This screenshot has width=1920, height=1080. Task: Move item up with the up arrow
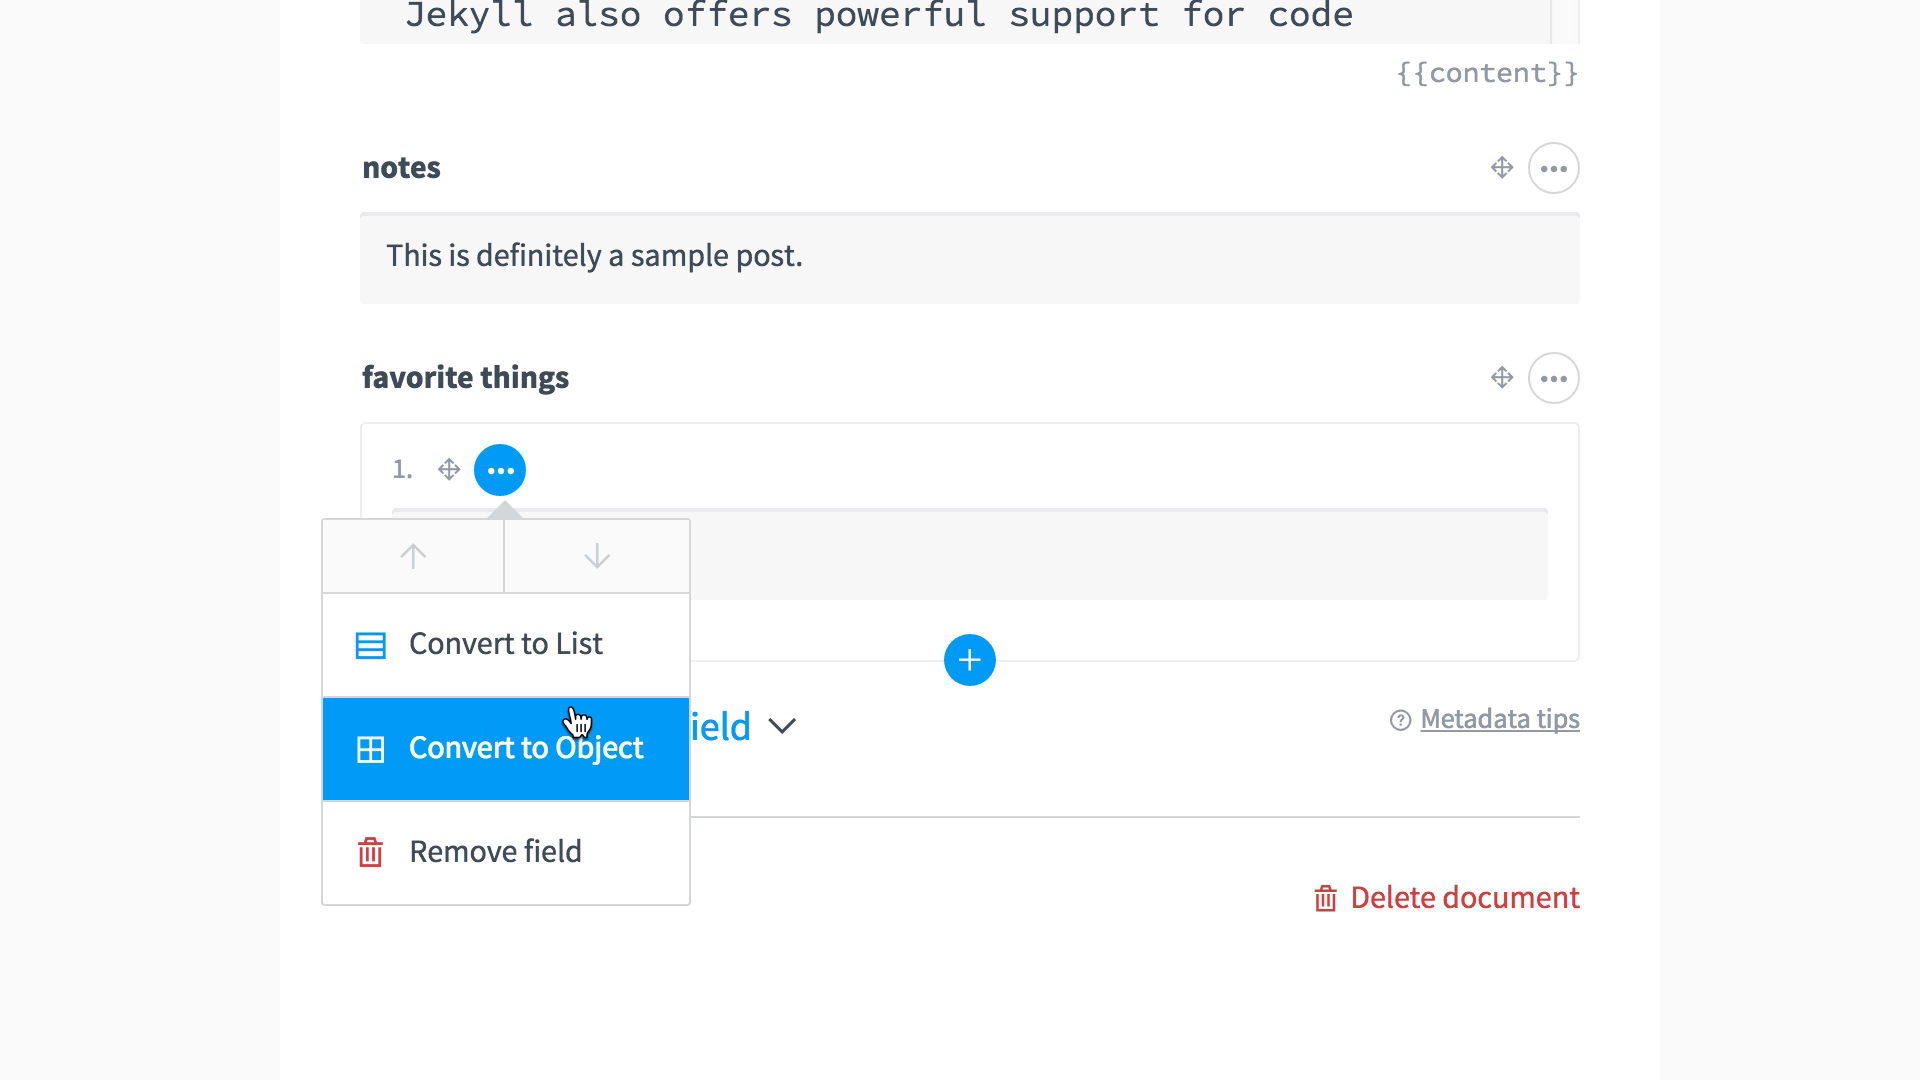coord(413,556)
